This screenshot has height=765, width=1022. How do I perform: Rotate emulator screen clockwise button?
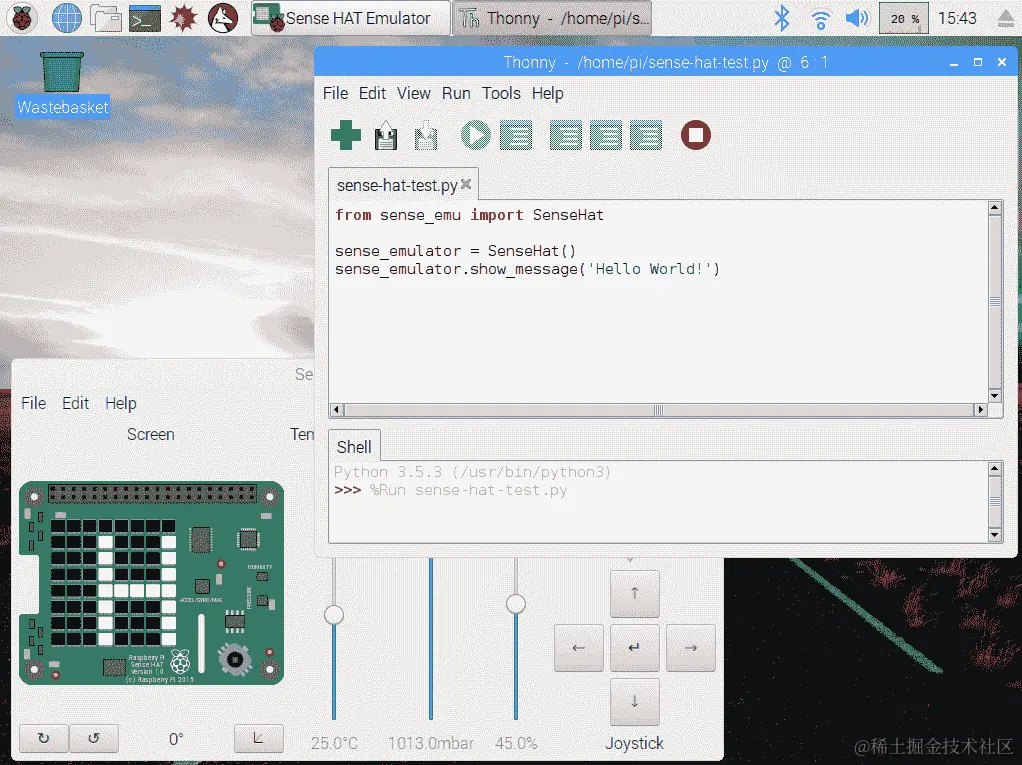point(44,738)
